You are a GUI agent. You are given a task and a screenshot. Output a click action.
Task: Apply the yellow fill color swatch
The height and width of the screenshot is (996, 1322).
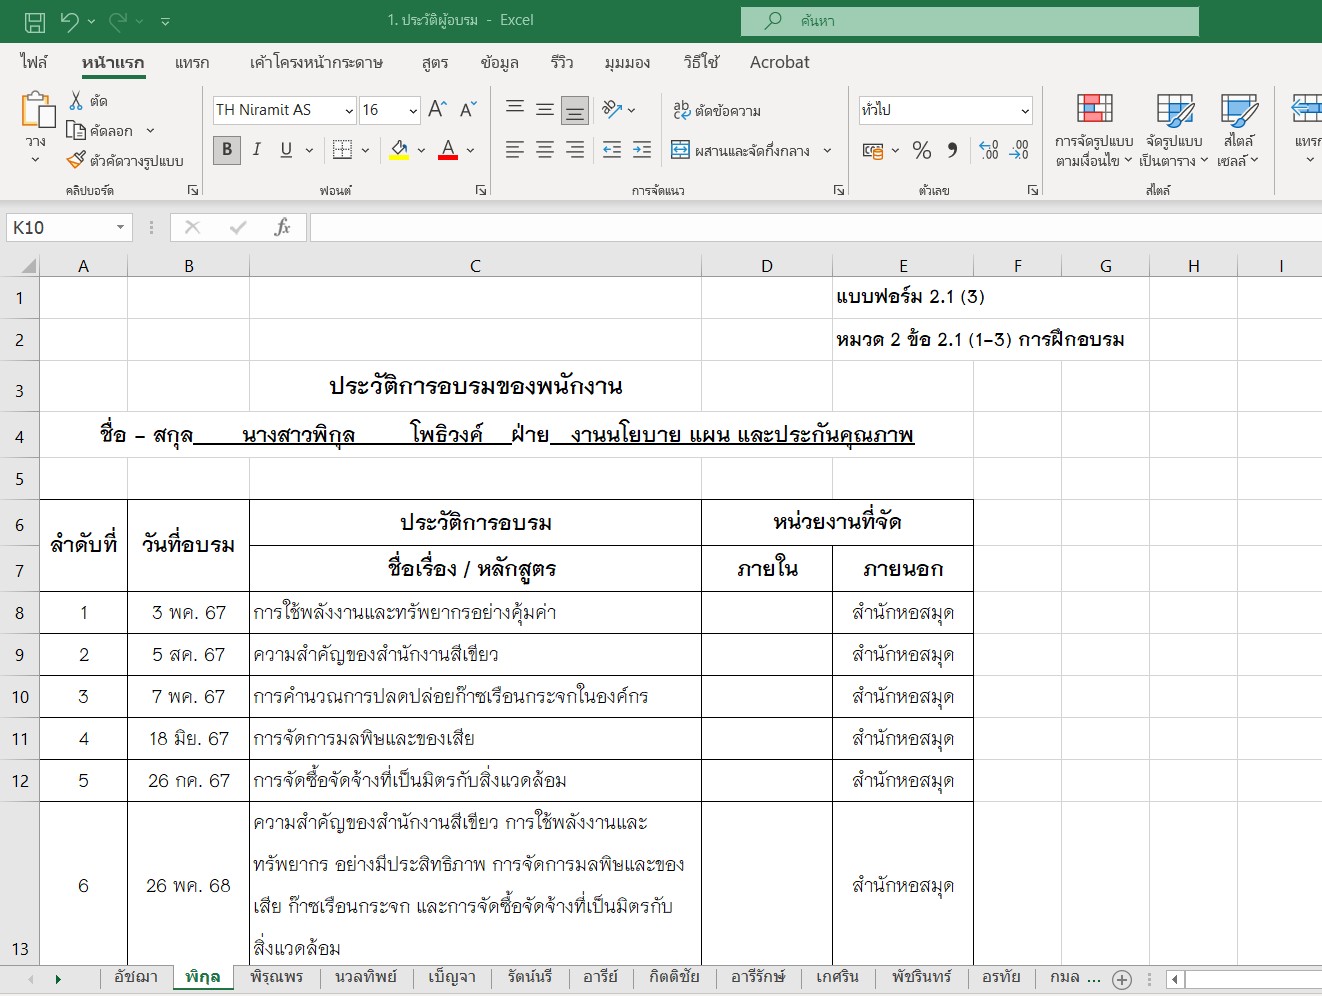tap(399, 150)
